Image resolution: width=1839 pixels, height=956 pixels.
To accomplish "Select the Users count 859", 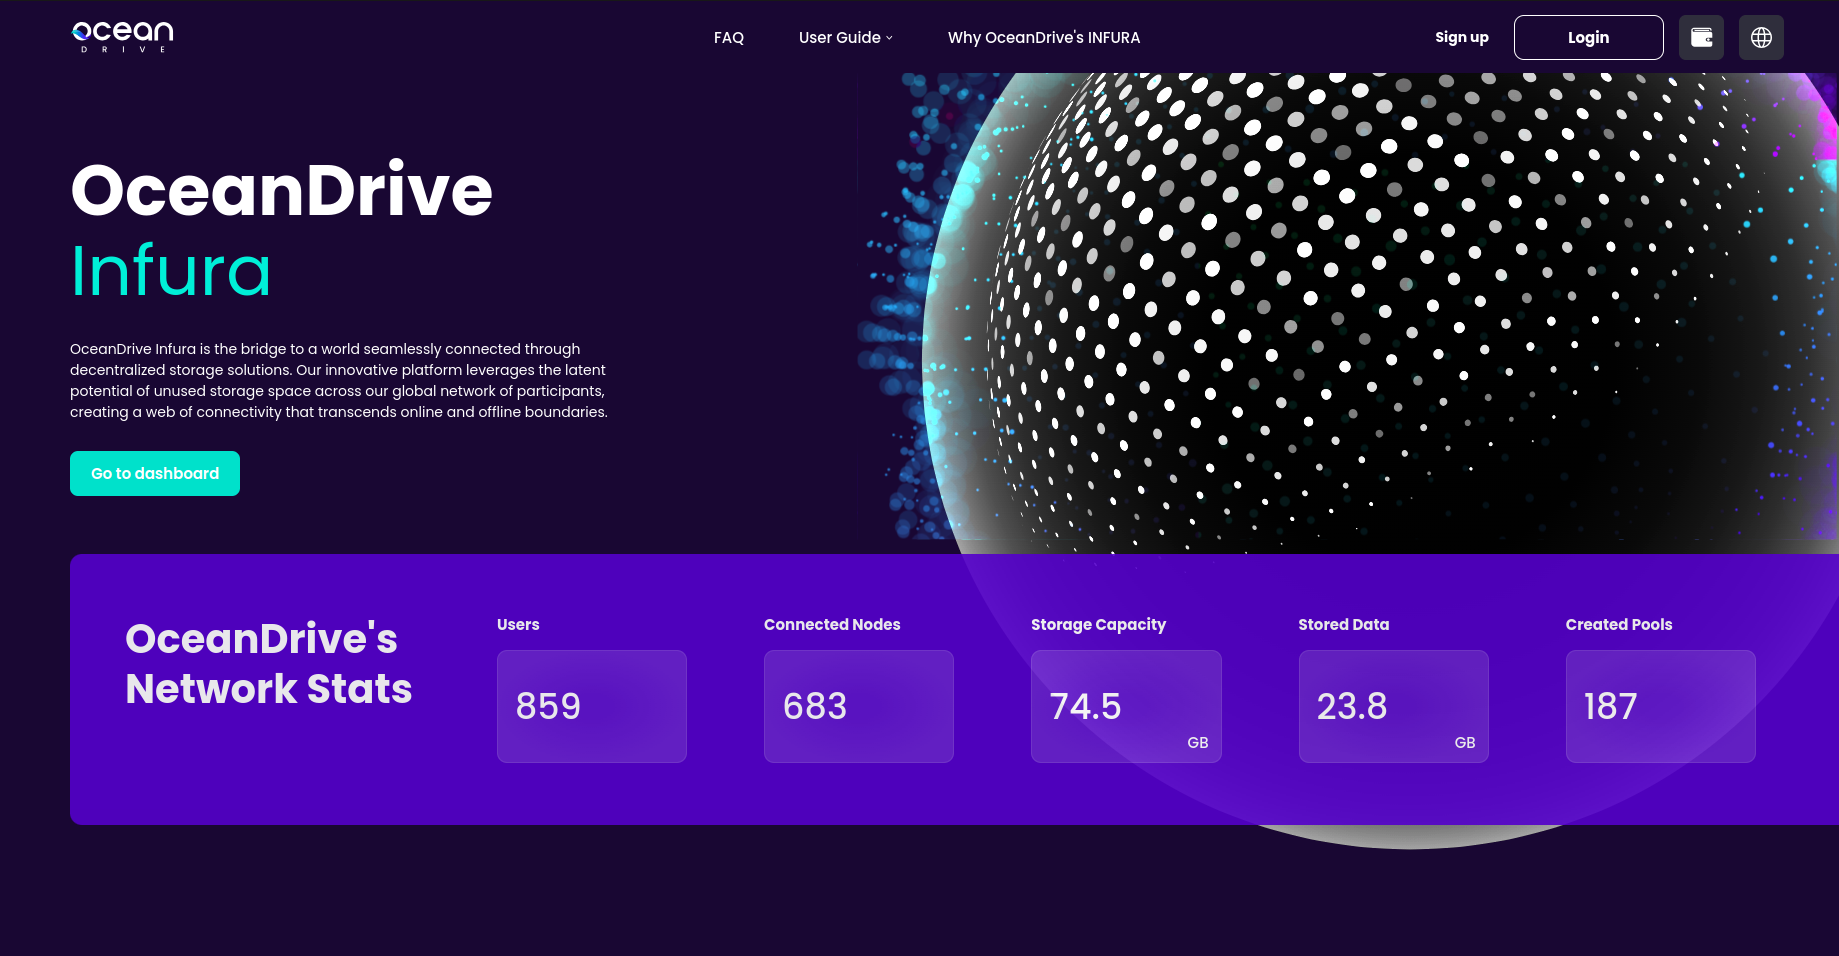I will click(x=548, y=706).
